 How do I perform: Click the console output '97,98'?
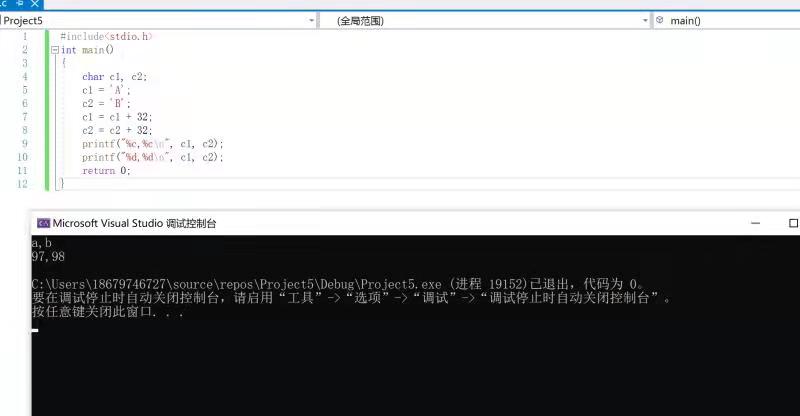48,256
